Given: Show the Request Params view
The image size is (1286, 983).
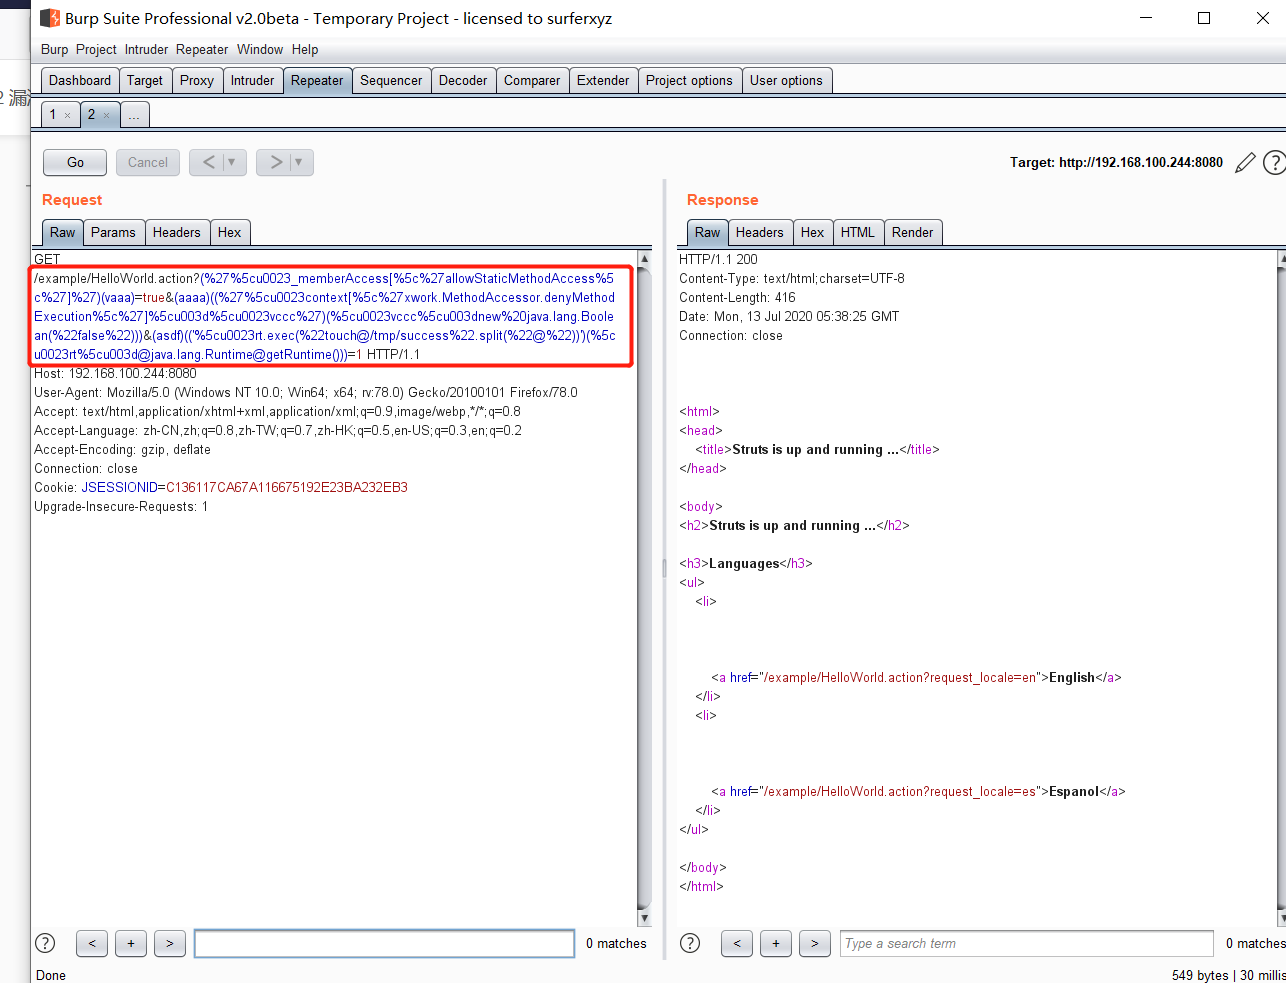Looking at the screenshot, I should pos(113,233).
